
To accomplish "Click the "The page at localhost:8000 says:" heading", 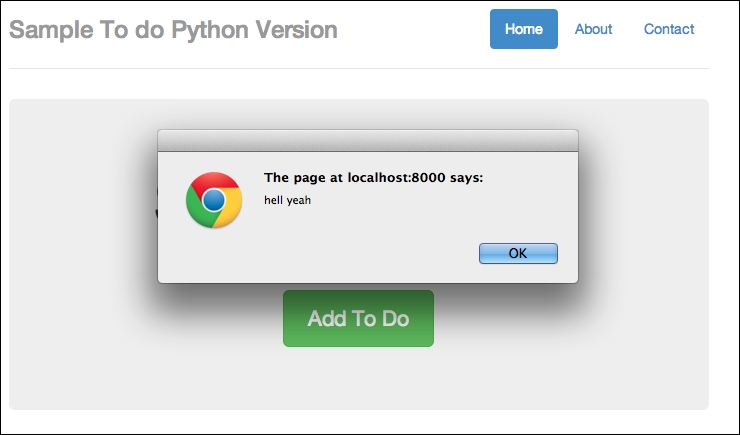I will (x=373, y=178).
